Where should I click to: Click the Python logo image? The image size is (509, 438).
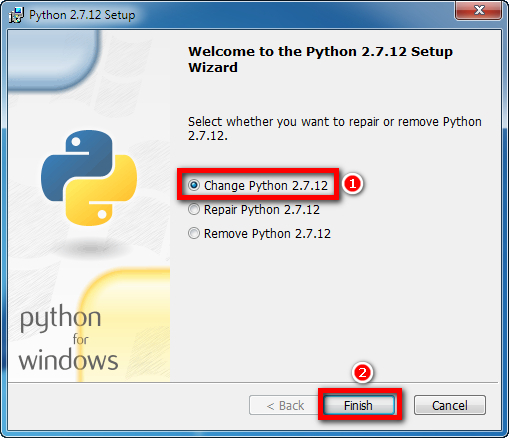(x=89, y=178)
